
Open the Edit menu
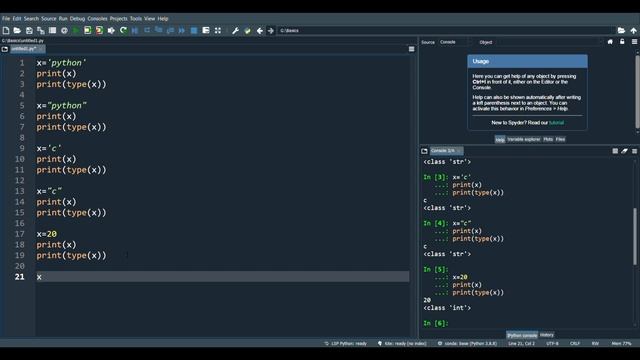(17, 19)
